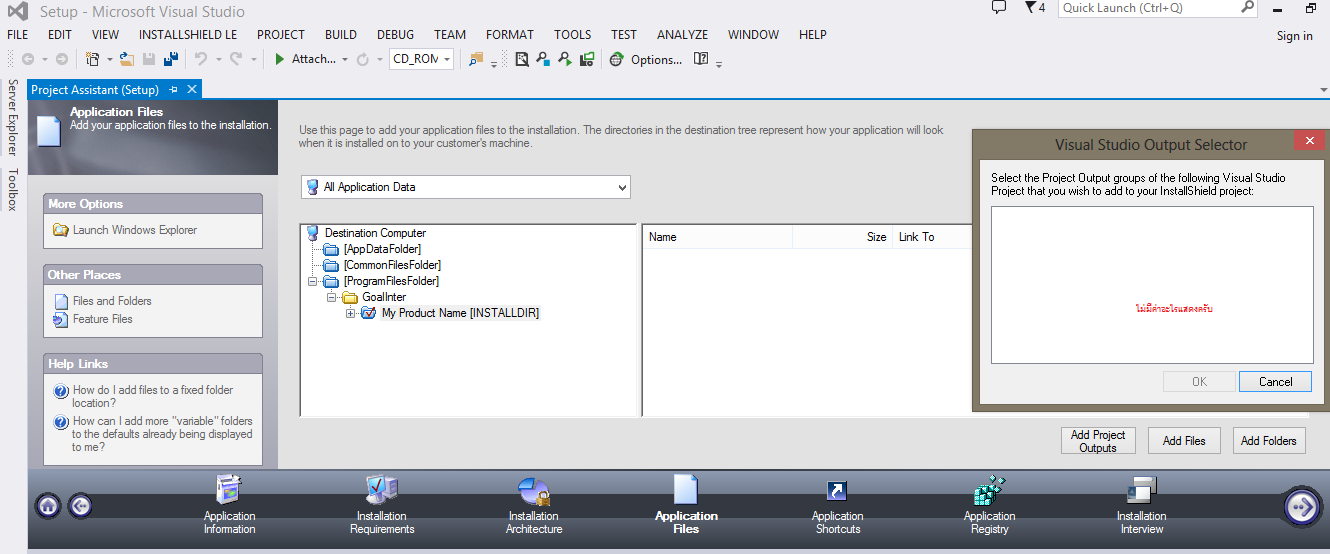This screenshot has width=1330, height=554.
Task: Click the Navigate Backward toolbar icon
Action: (x=27, y=60)
